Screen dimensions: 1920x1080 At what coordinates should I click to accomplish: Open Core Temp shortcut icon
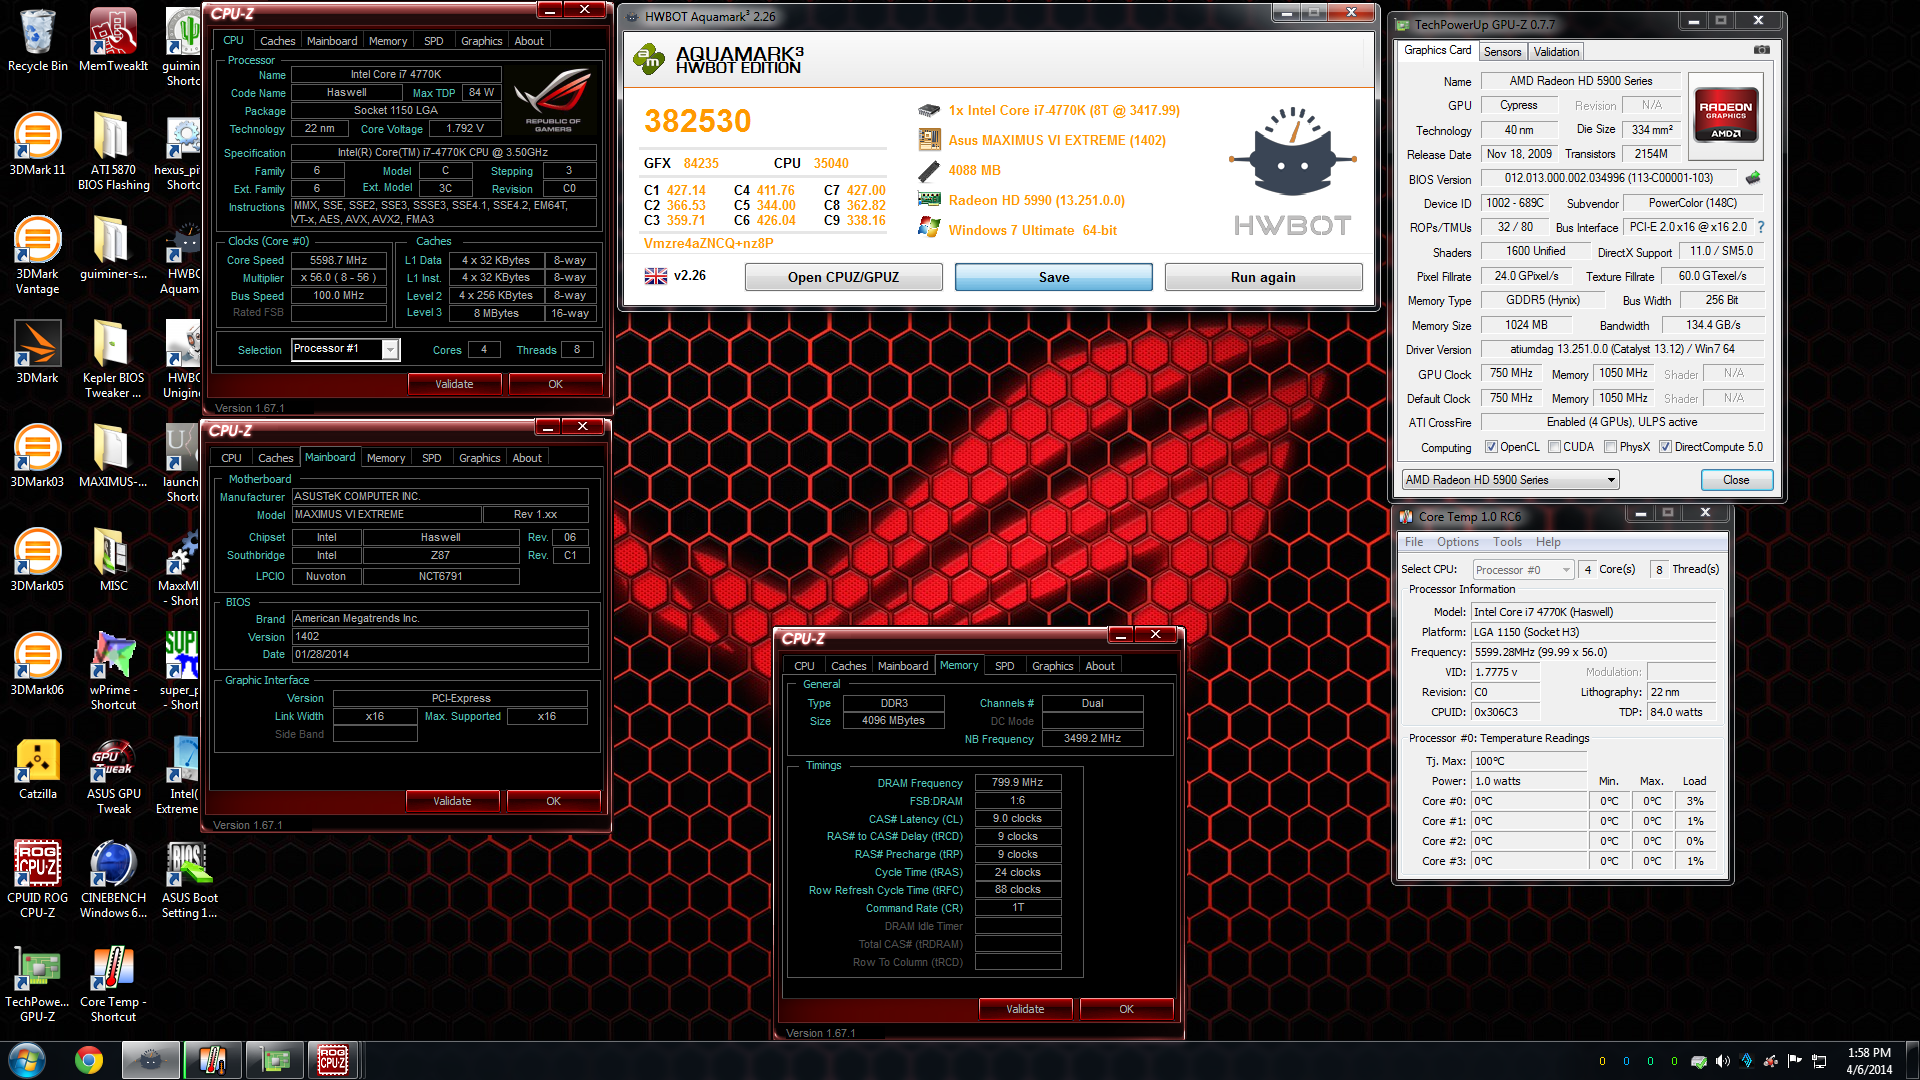click(113, 983)
